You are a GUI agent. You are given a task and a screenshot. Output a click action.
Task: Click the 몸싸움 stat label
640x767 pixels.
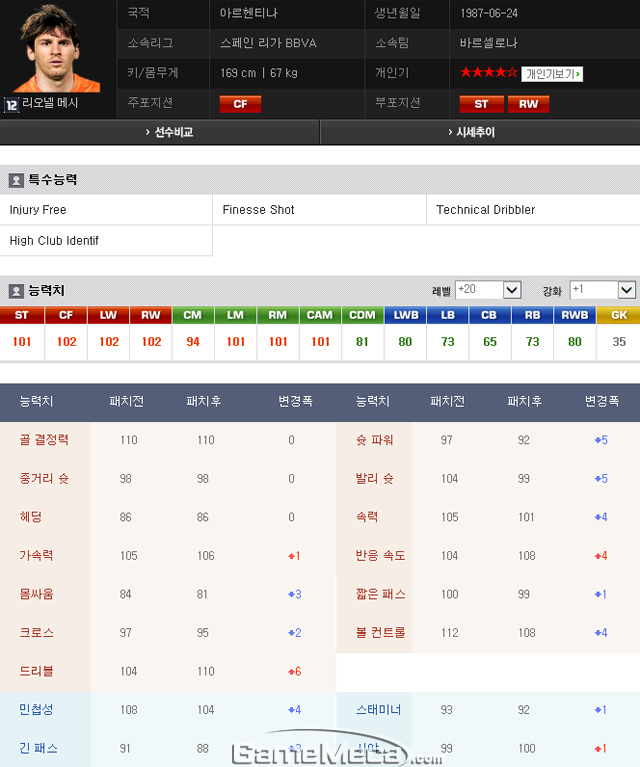36,594
